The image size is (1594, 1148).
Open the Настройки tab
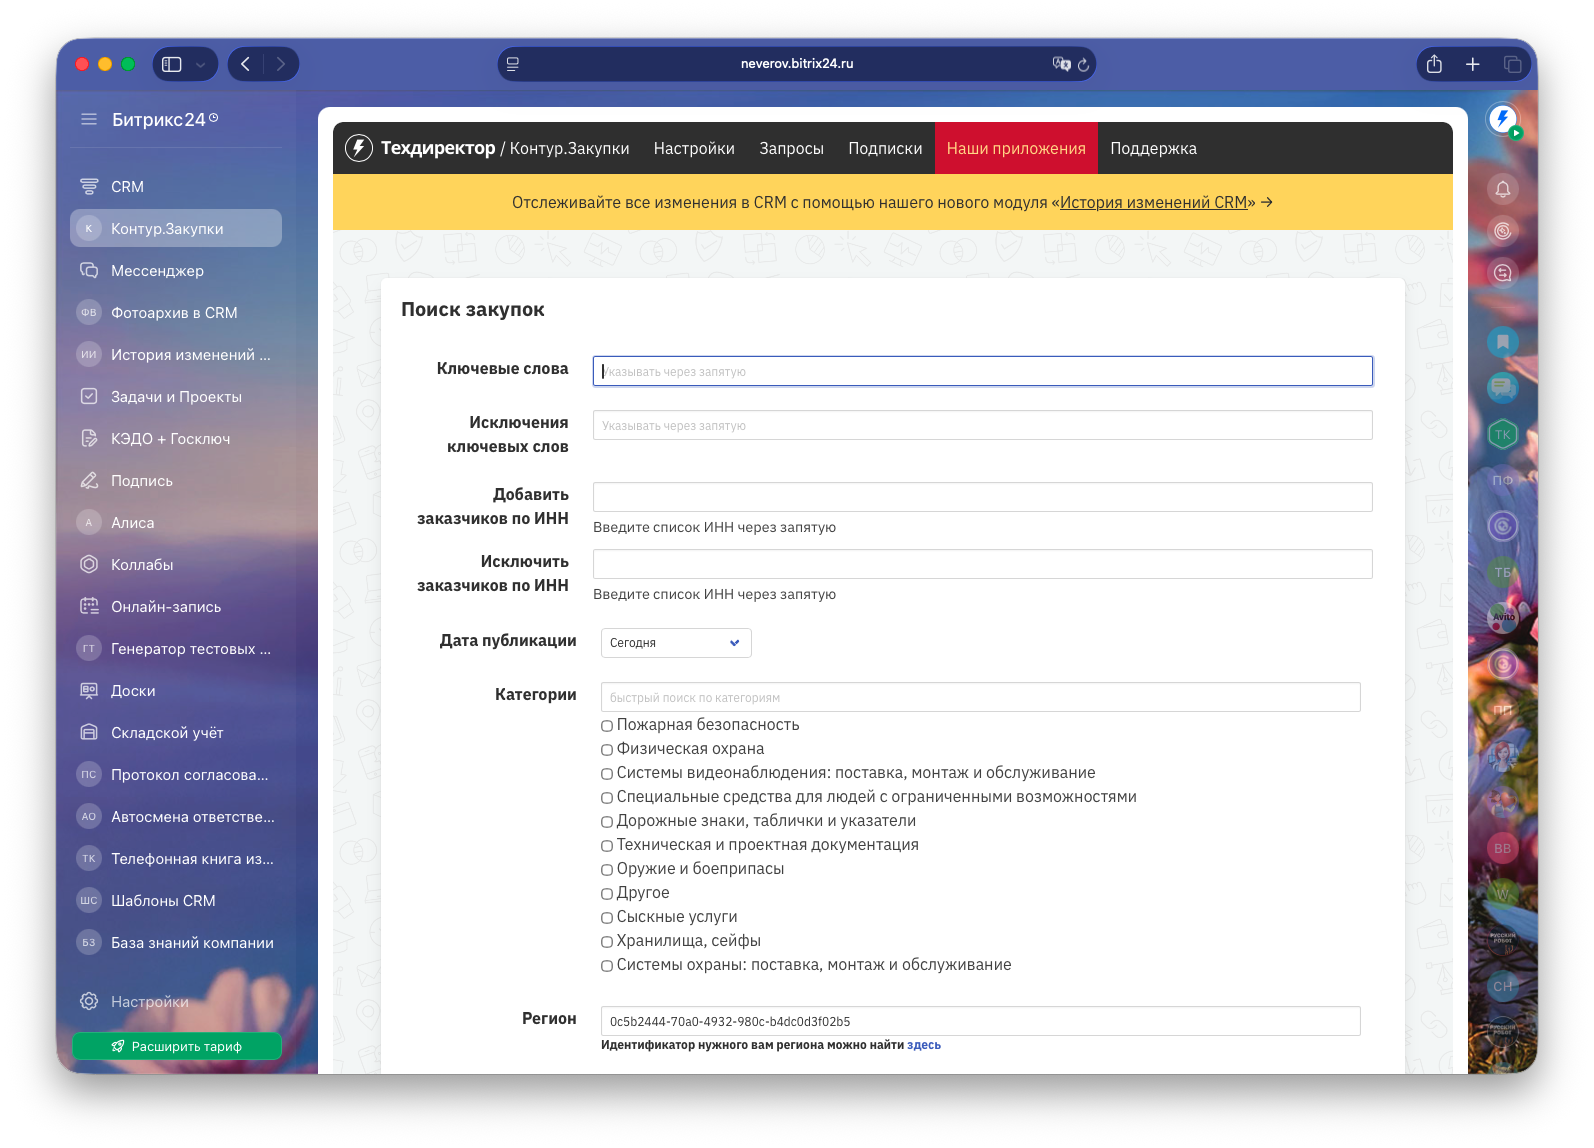tap(694, 148)
